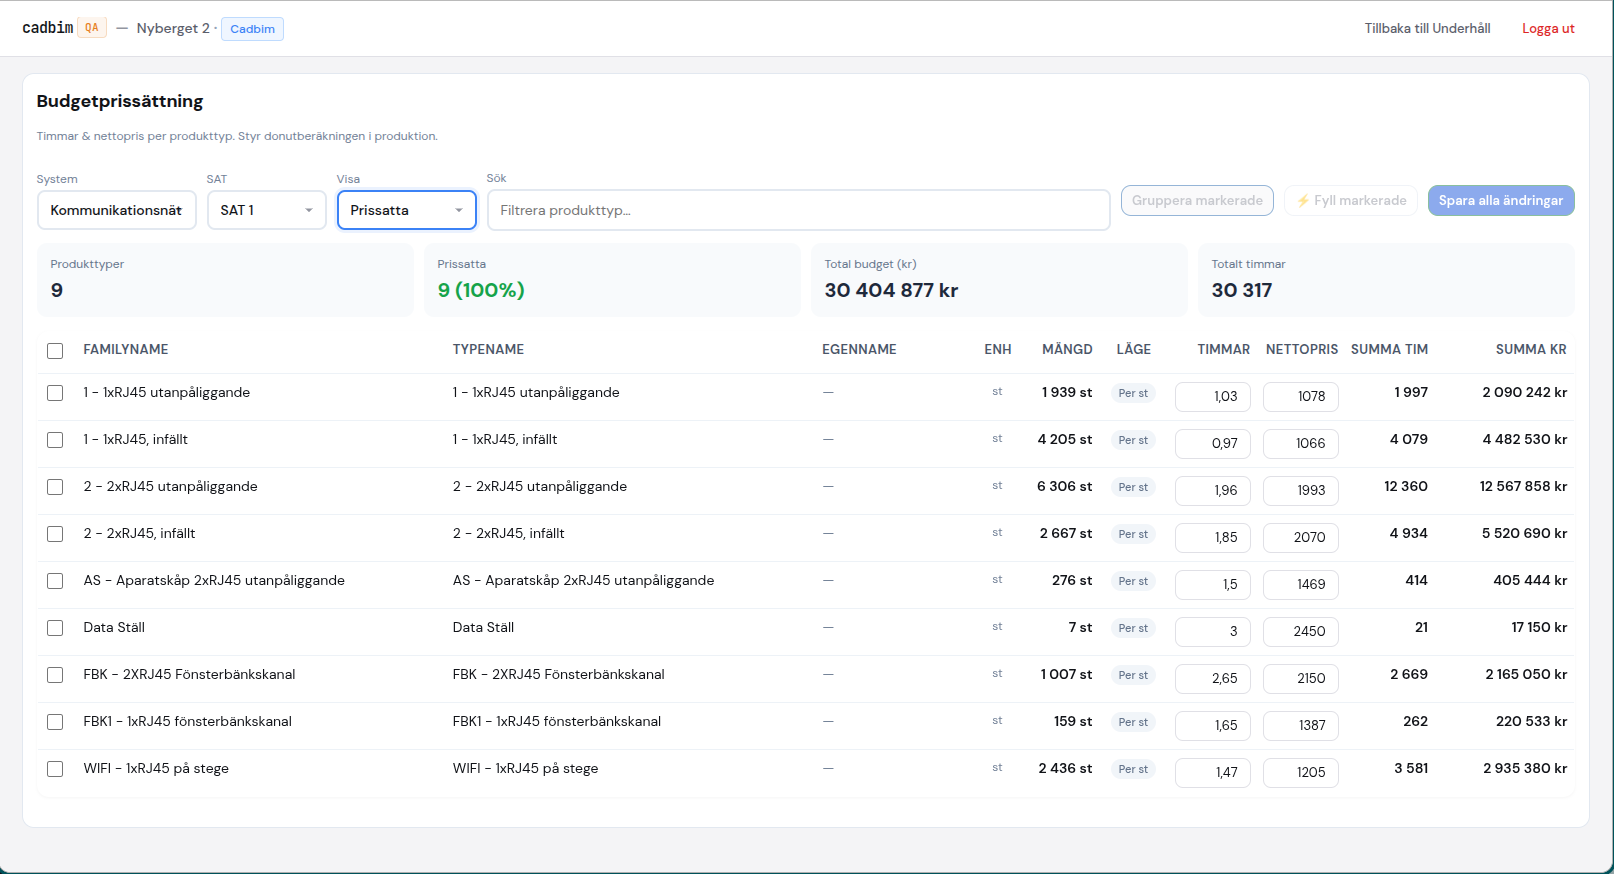This screenshot has width=1614, height=874.
Task: Focus the Filtrera produkttyp search field
Action: (798, 210)
